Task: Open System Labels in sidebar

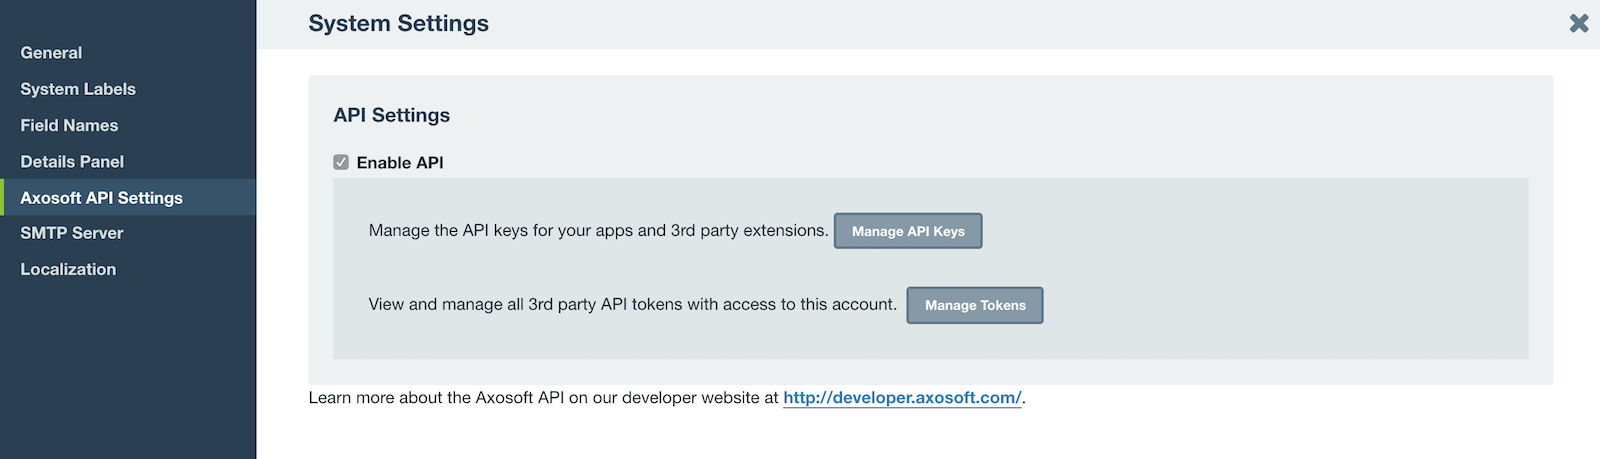Action: point(78,89)
